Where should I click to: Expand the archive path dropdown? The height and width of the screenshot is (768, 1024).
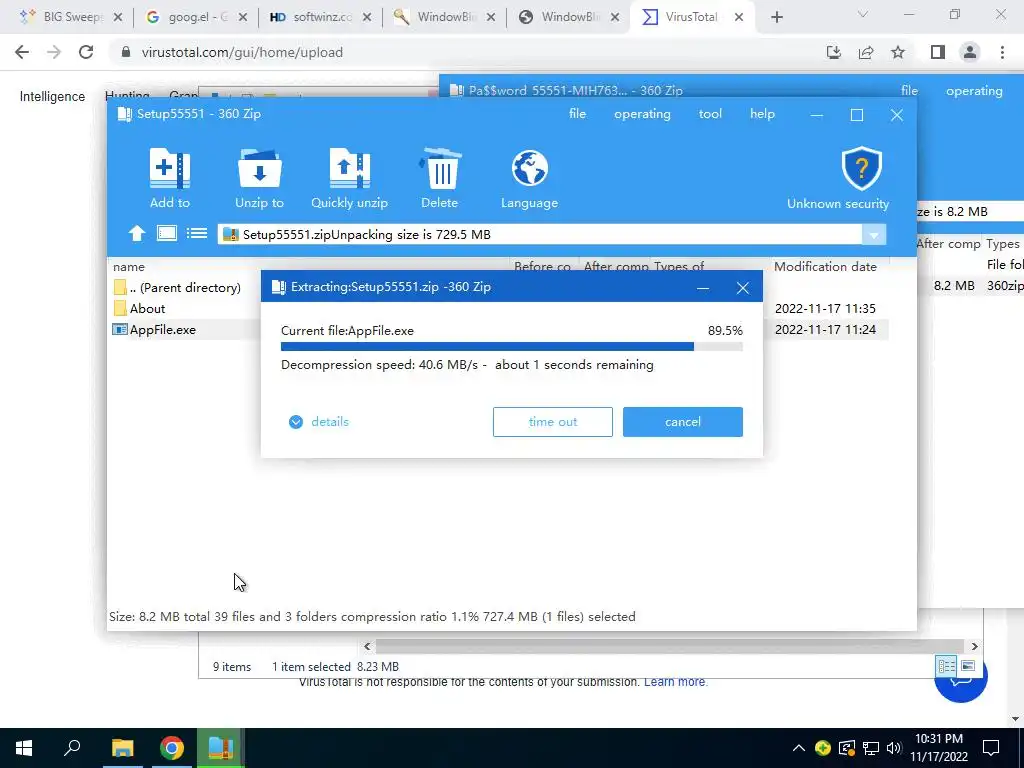pos(874,234)
